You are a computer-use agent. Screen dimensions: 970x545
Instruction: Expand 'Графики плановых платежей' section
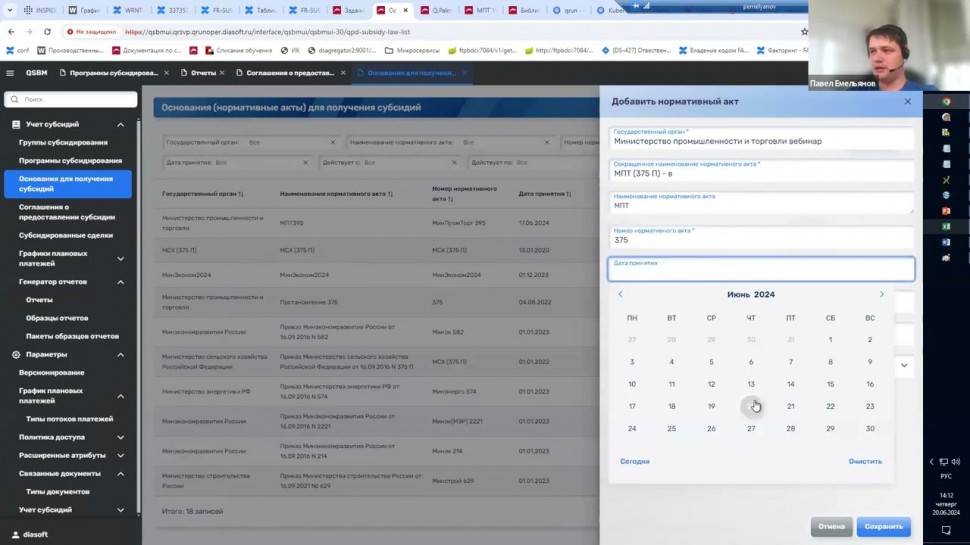tap(121, 258)
